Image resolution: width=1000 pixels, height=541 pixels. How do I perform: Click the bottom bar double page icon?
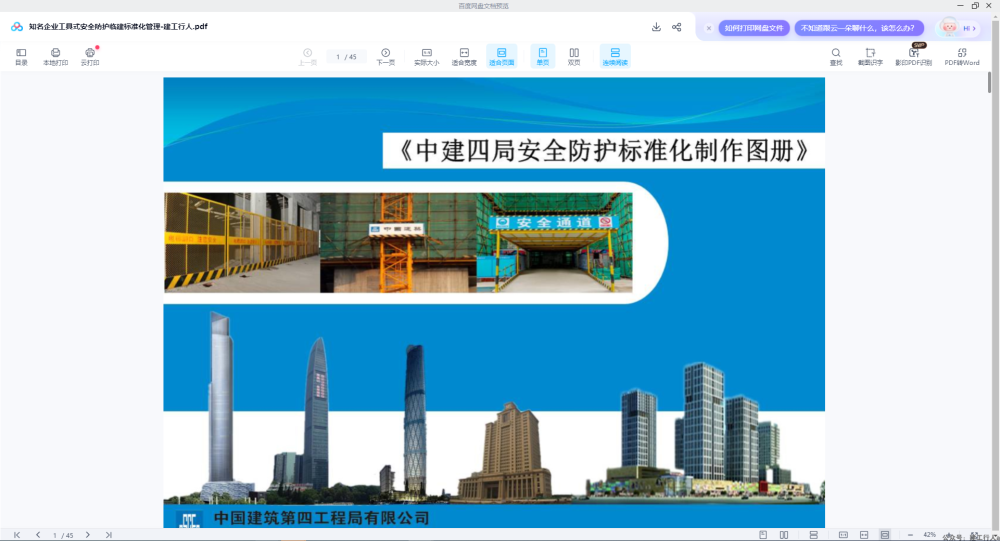784,535
